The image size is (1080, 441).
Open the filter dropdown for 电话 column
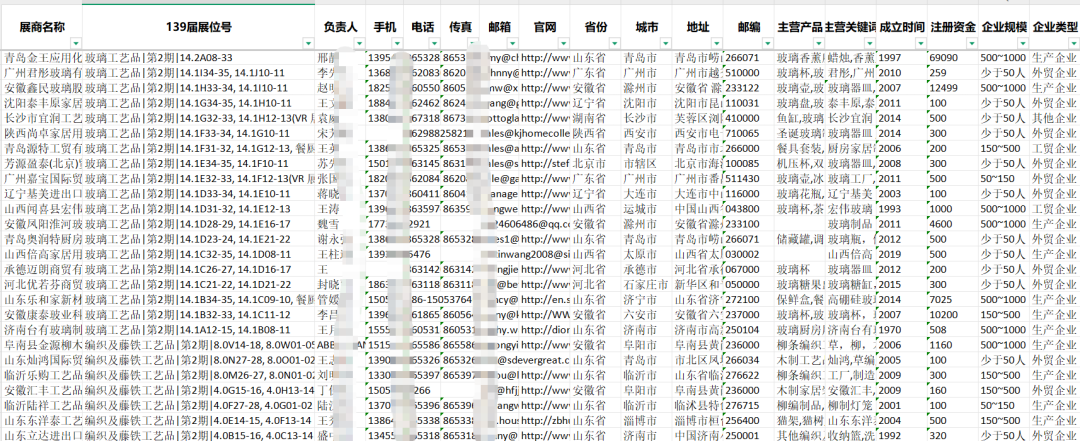pyautogui.click(x=435, y=43)
